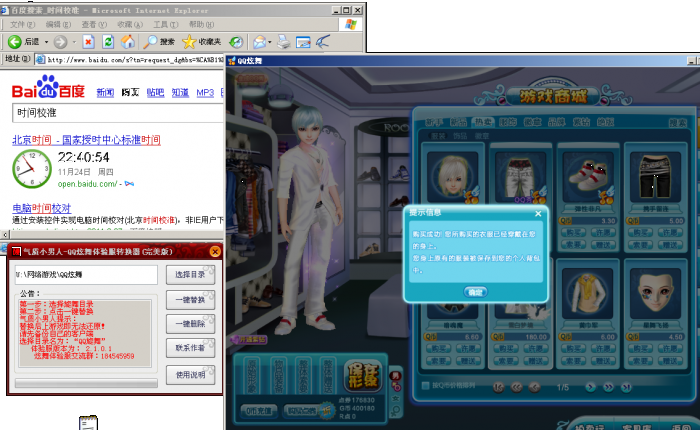This screenshot has height=430, width=700.
Task: Click the 开通紫钻 badge in game
Action: point(249,340)
